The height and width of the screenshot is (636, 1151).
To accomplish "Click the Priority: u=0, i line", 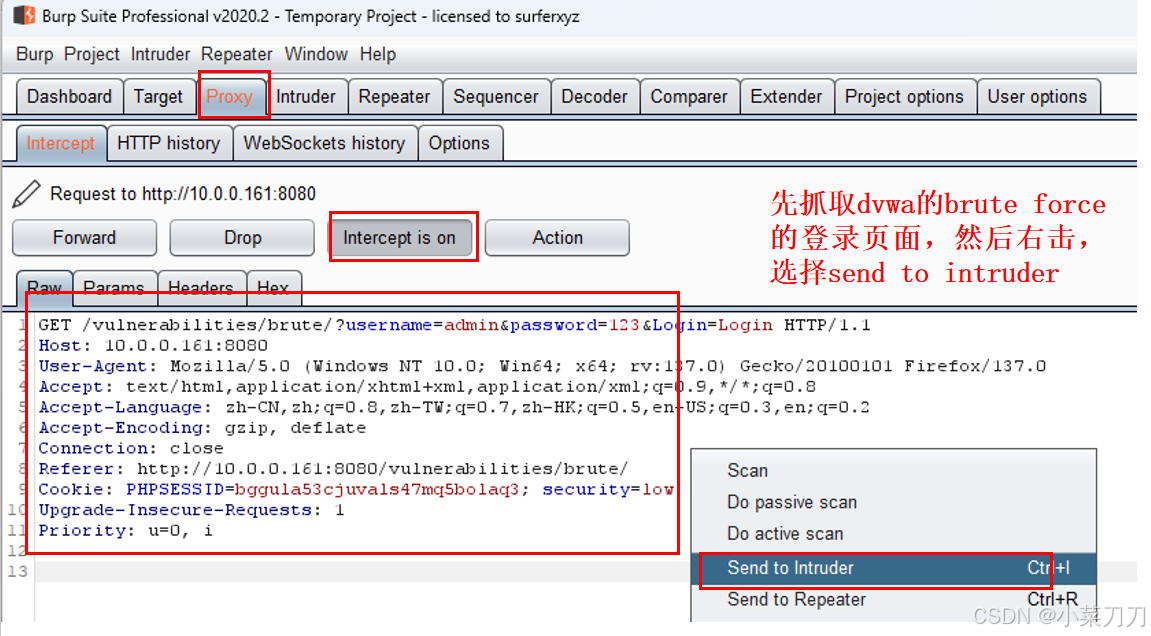I will pos(126,531).
